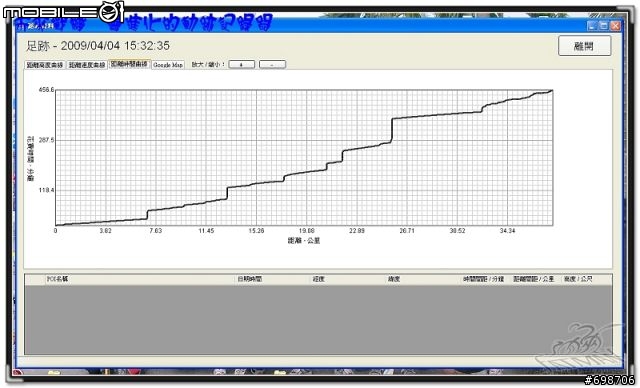The height and width of the screenshot is (388, 640).
Task: Sort by 經度 column header
Action: [318, 279]
